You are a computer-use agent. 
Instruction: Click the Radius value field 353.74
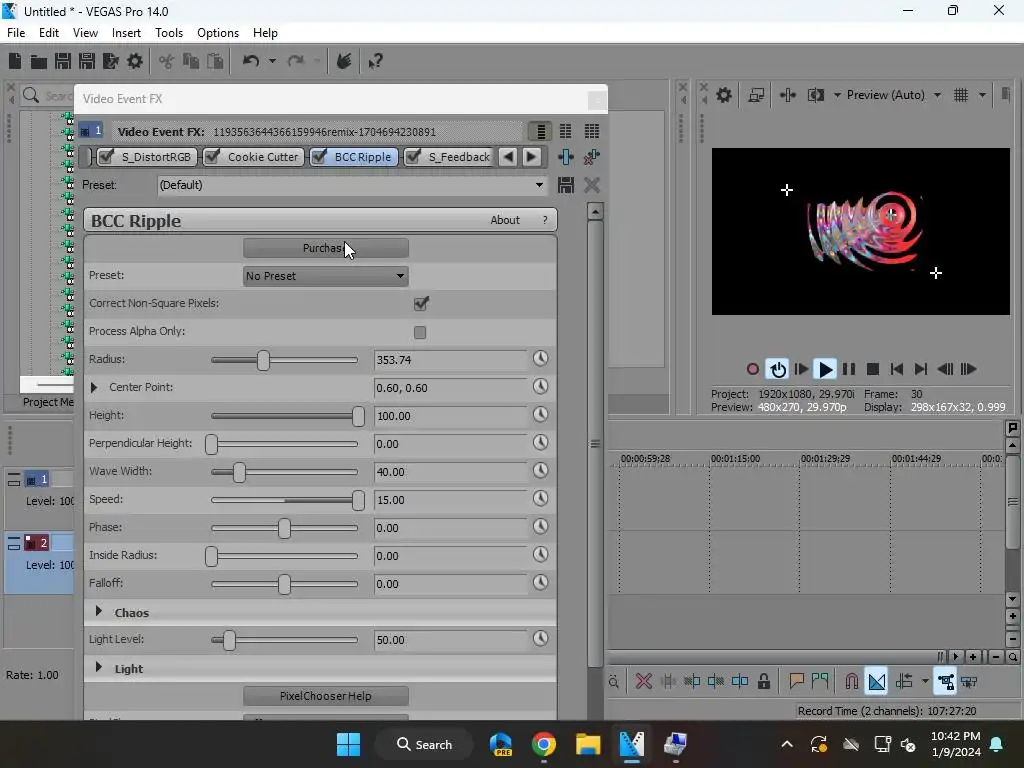point(451,360)
